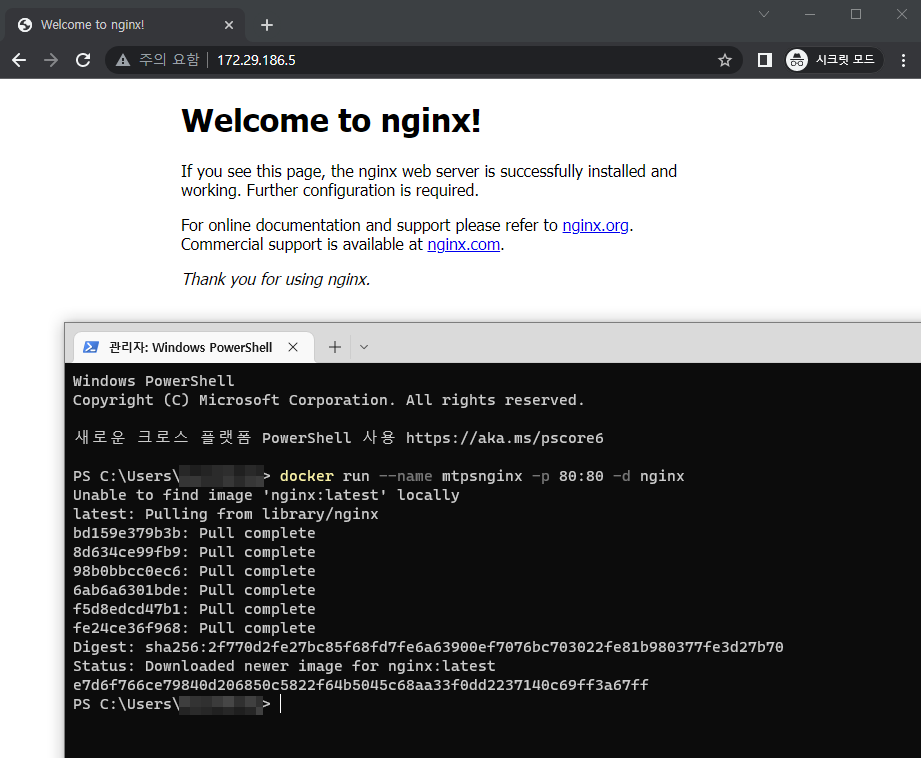921x758 pixels.
Task: Click 'Thank you for using nginx.' text
Action: [276, 279]
